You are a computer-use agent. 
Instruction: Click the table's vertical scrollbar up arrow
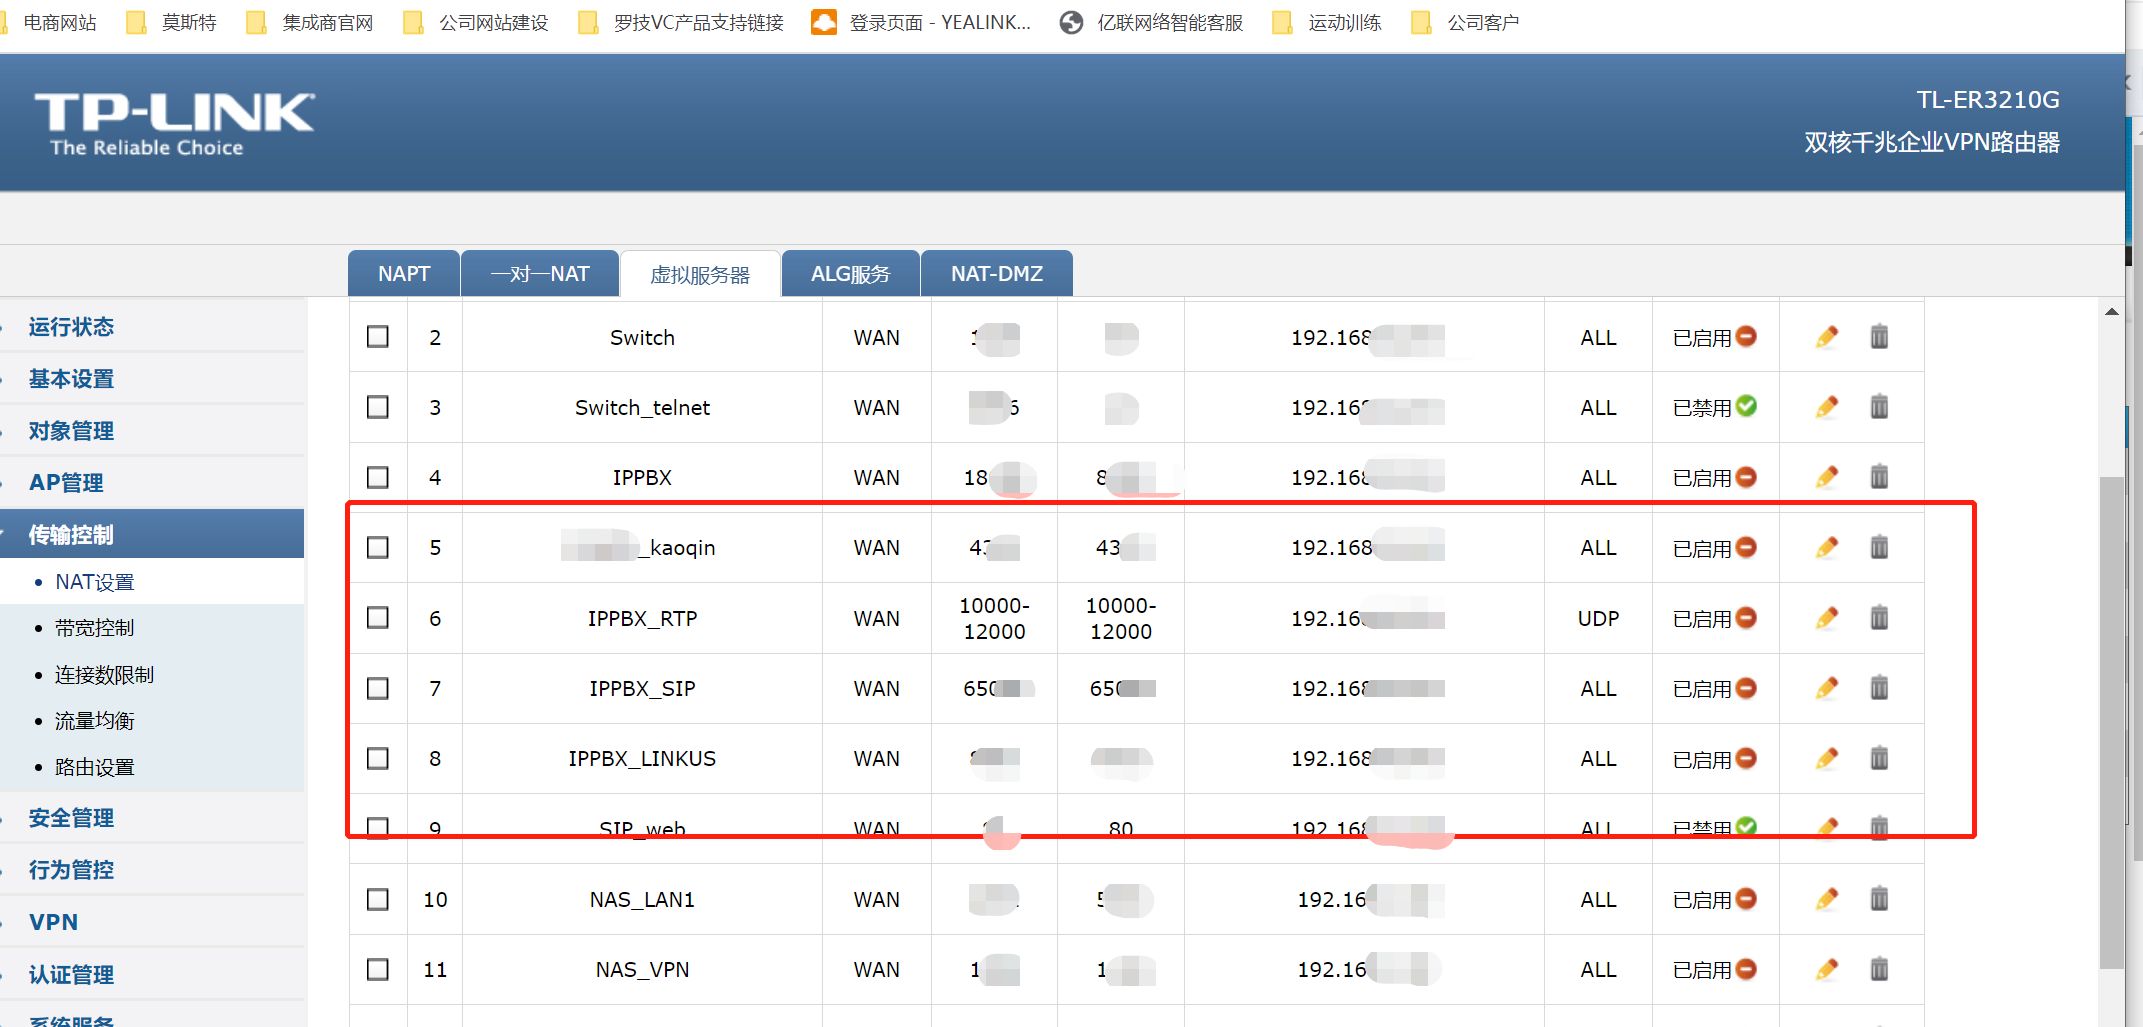tap(2111, 312)
